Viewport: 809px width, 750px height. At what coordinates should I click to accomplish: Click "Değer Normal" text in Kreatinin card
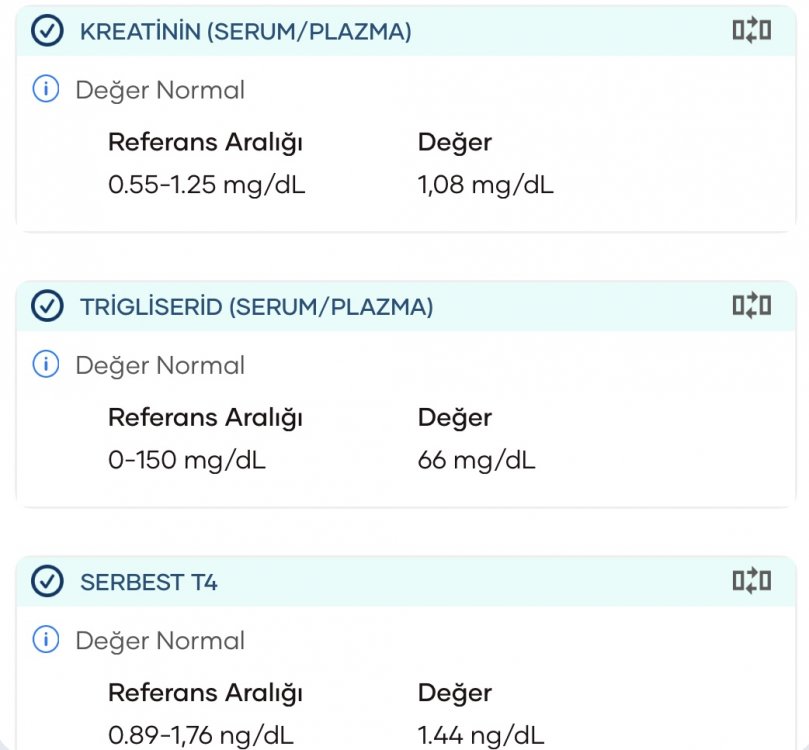[x=160, y=90]
